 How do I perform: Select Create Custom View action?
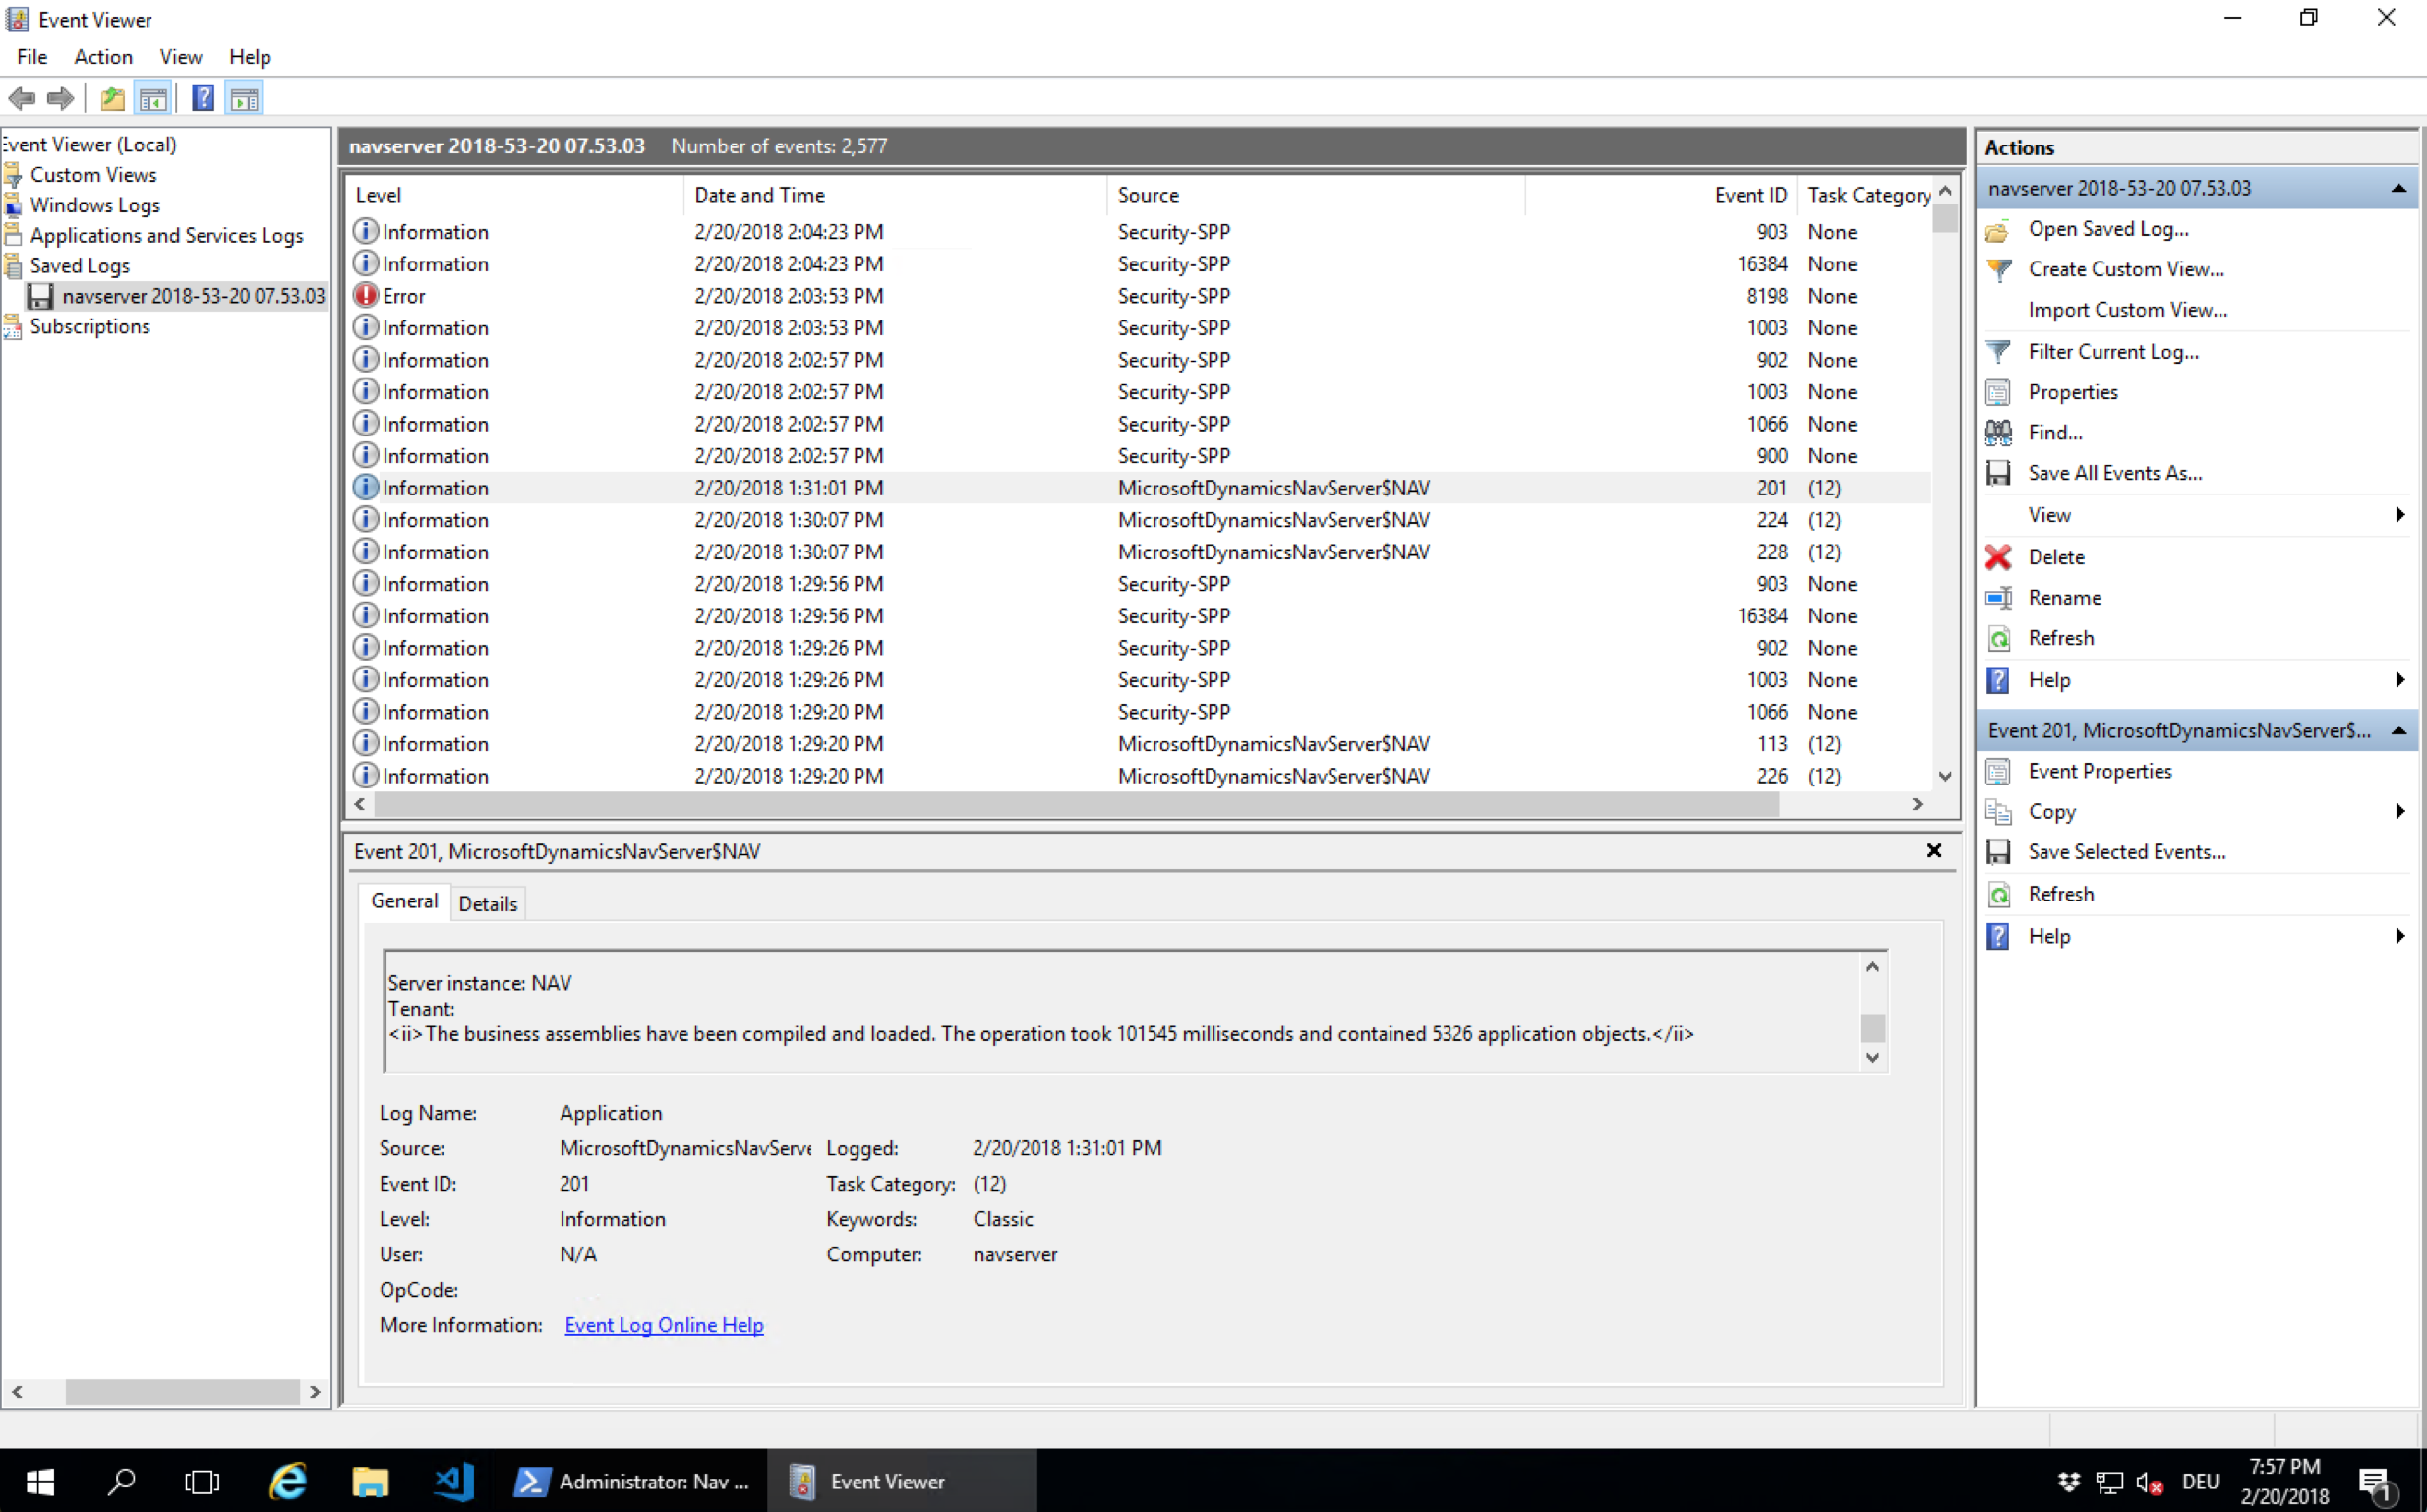pyautogui.click(x=2126, y=268)
